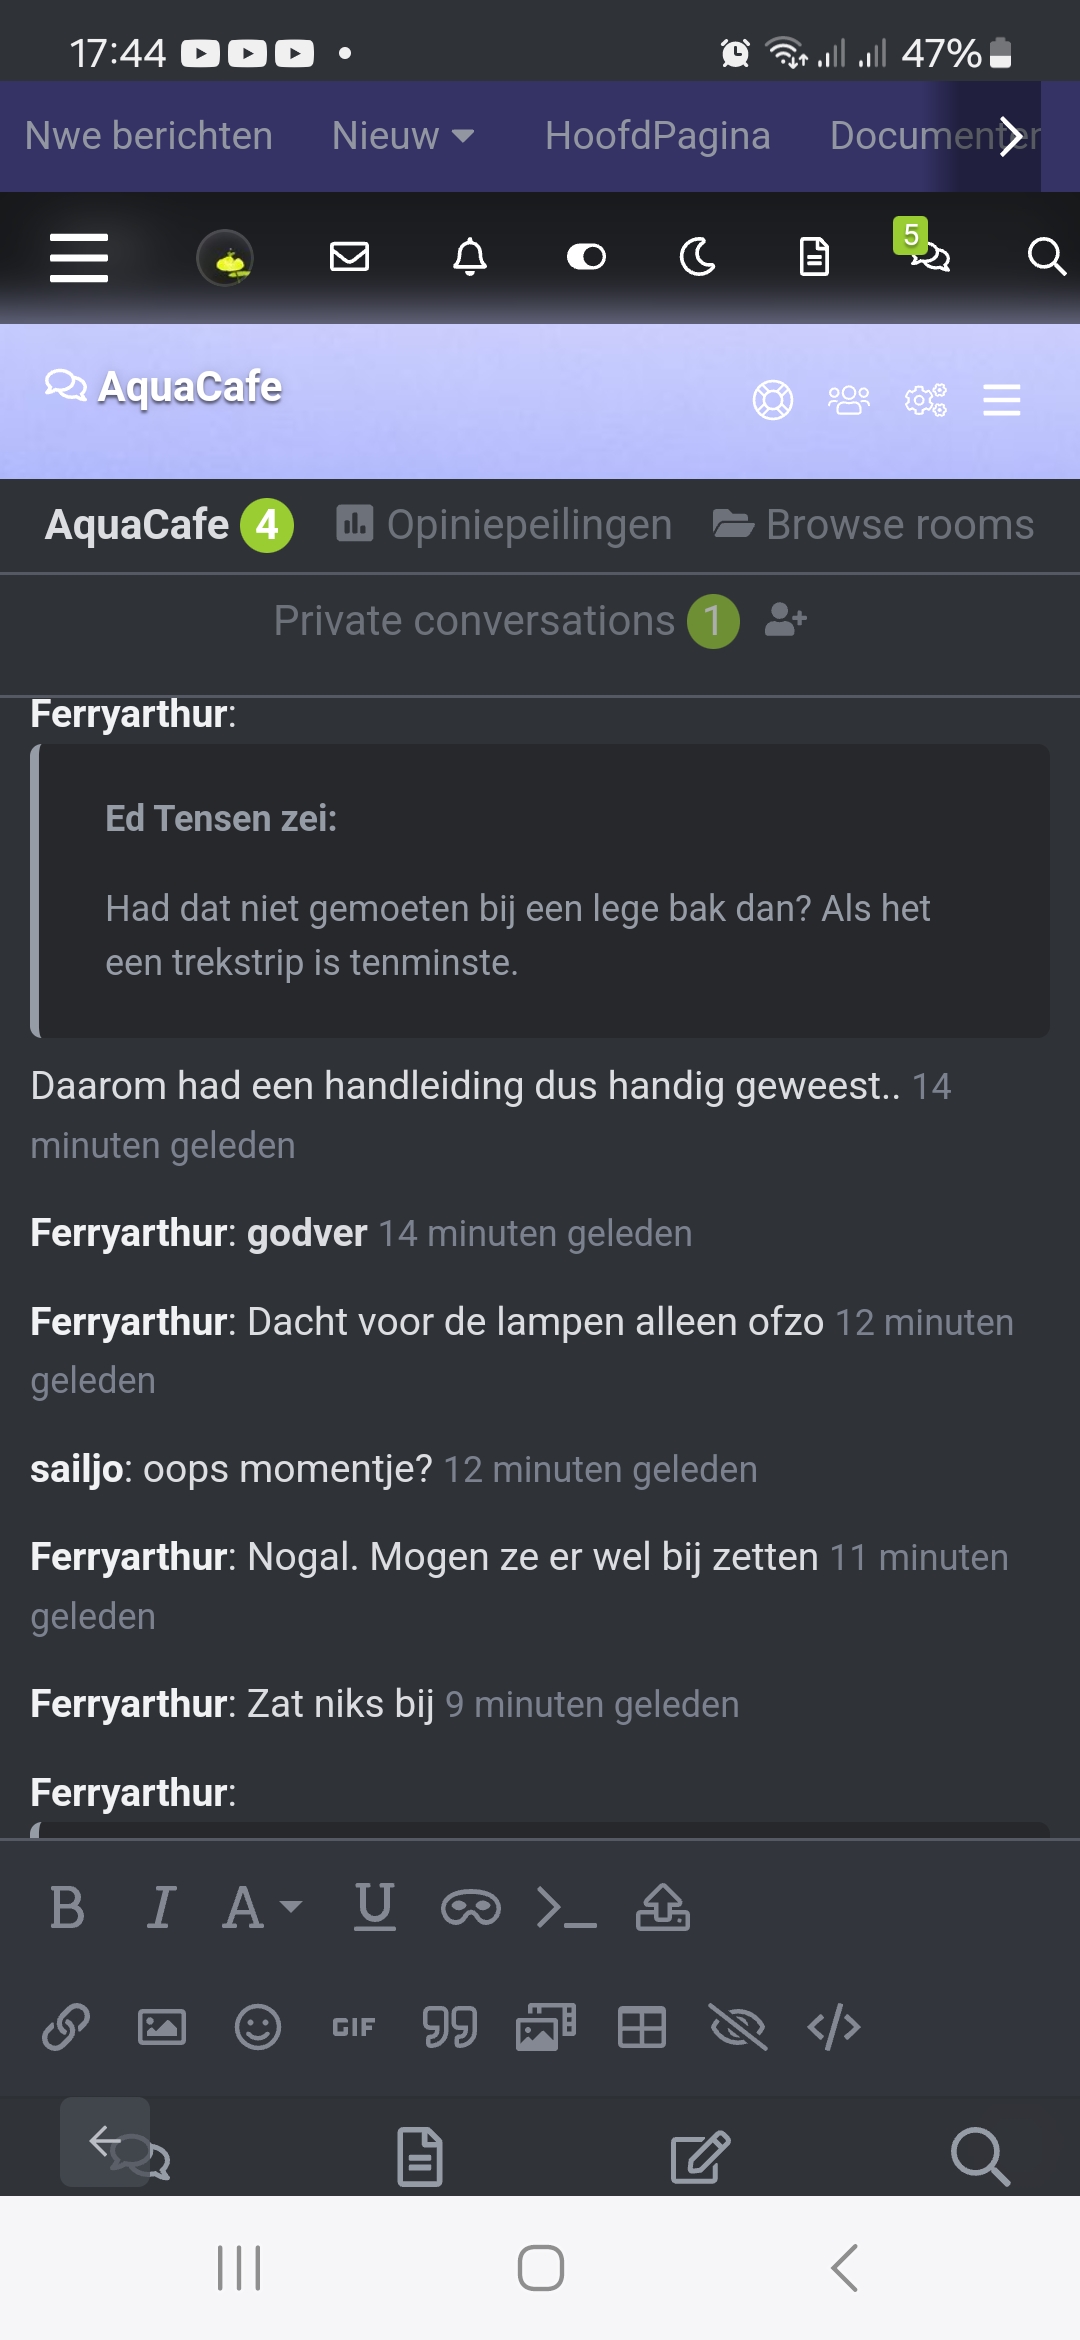This screenshot has height=2340, width=1080.
Task: Insert a GIF into the message
Action: [351, 2027]
